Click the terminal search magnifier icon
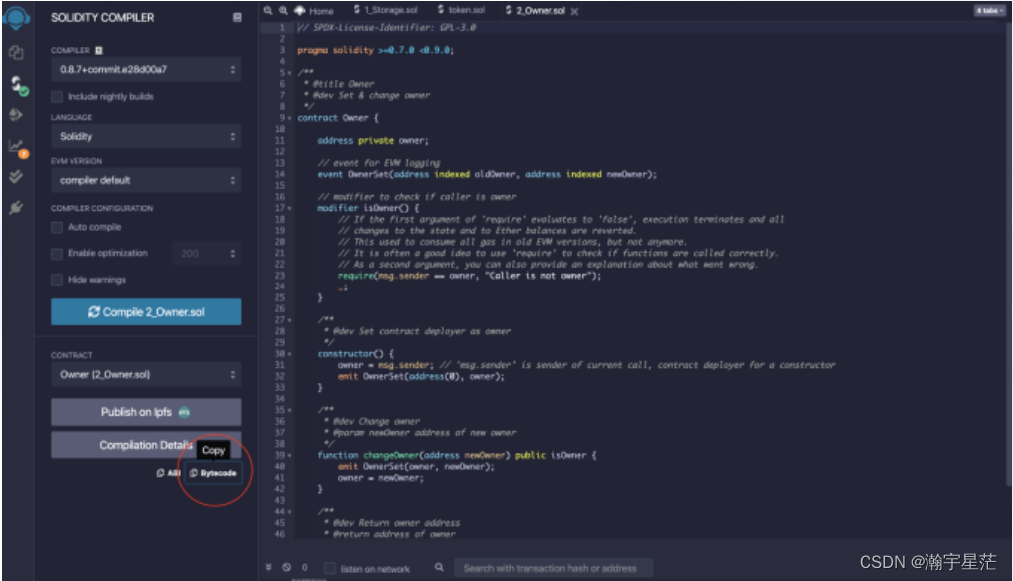 pyautogui.click(x=439, y=567)
